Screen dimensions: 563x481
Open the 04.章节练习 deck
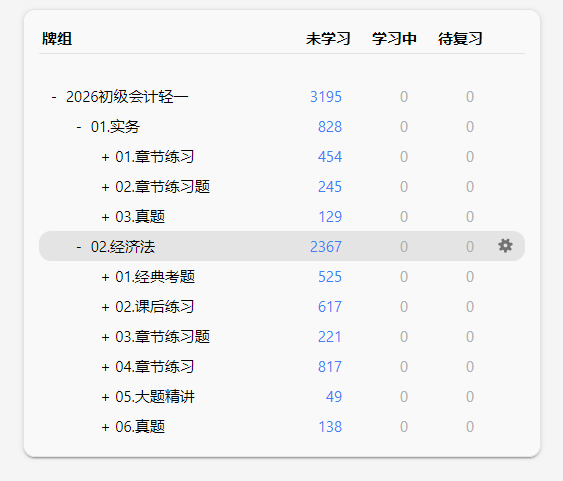154,367
